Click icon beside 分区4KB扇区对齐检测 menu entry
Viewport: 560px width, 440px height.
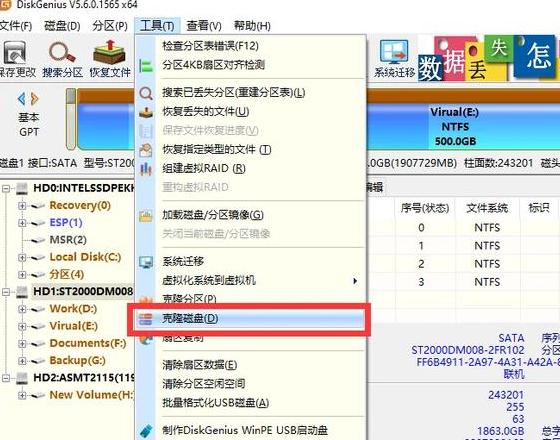coord(146,65)
